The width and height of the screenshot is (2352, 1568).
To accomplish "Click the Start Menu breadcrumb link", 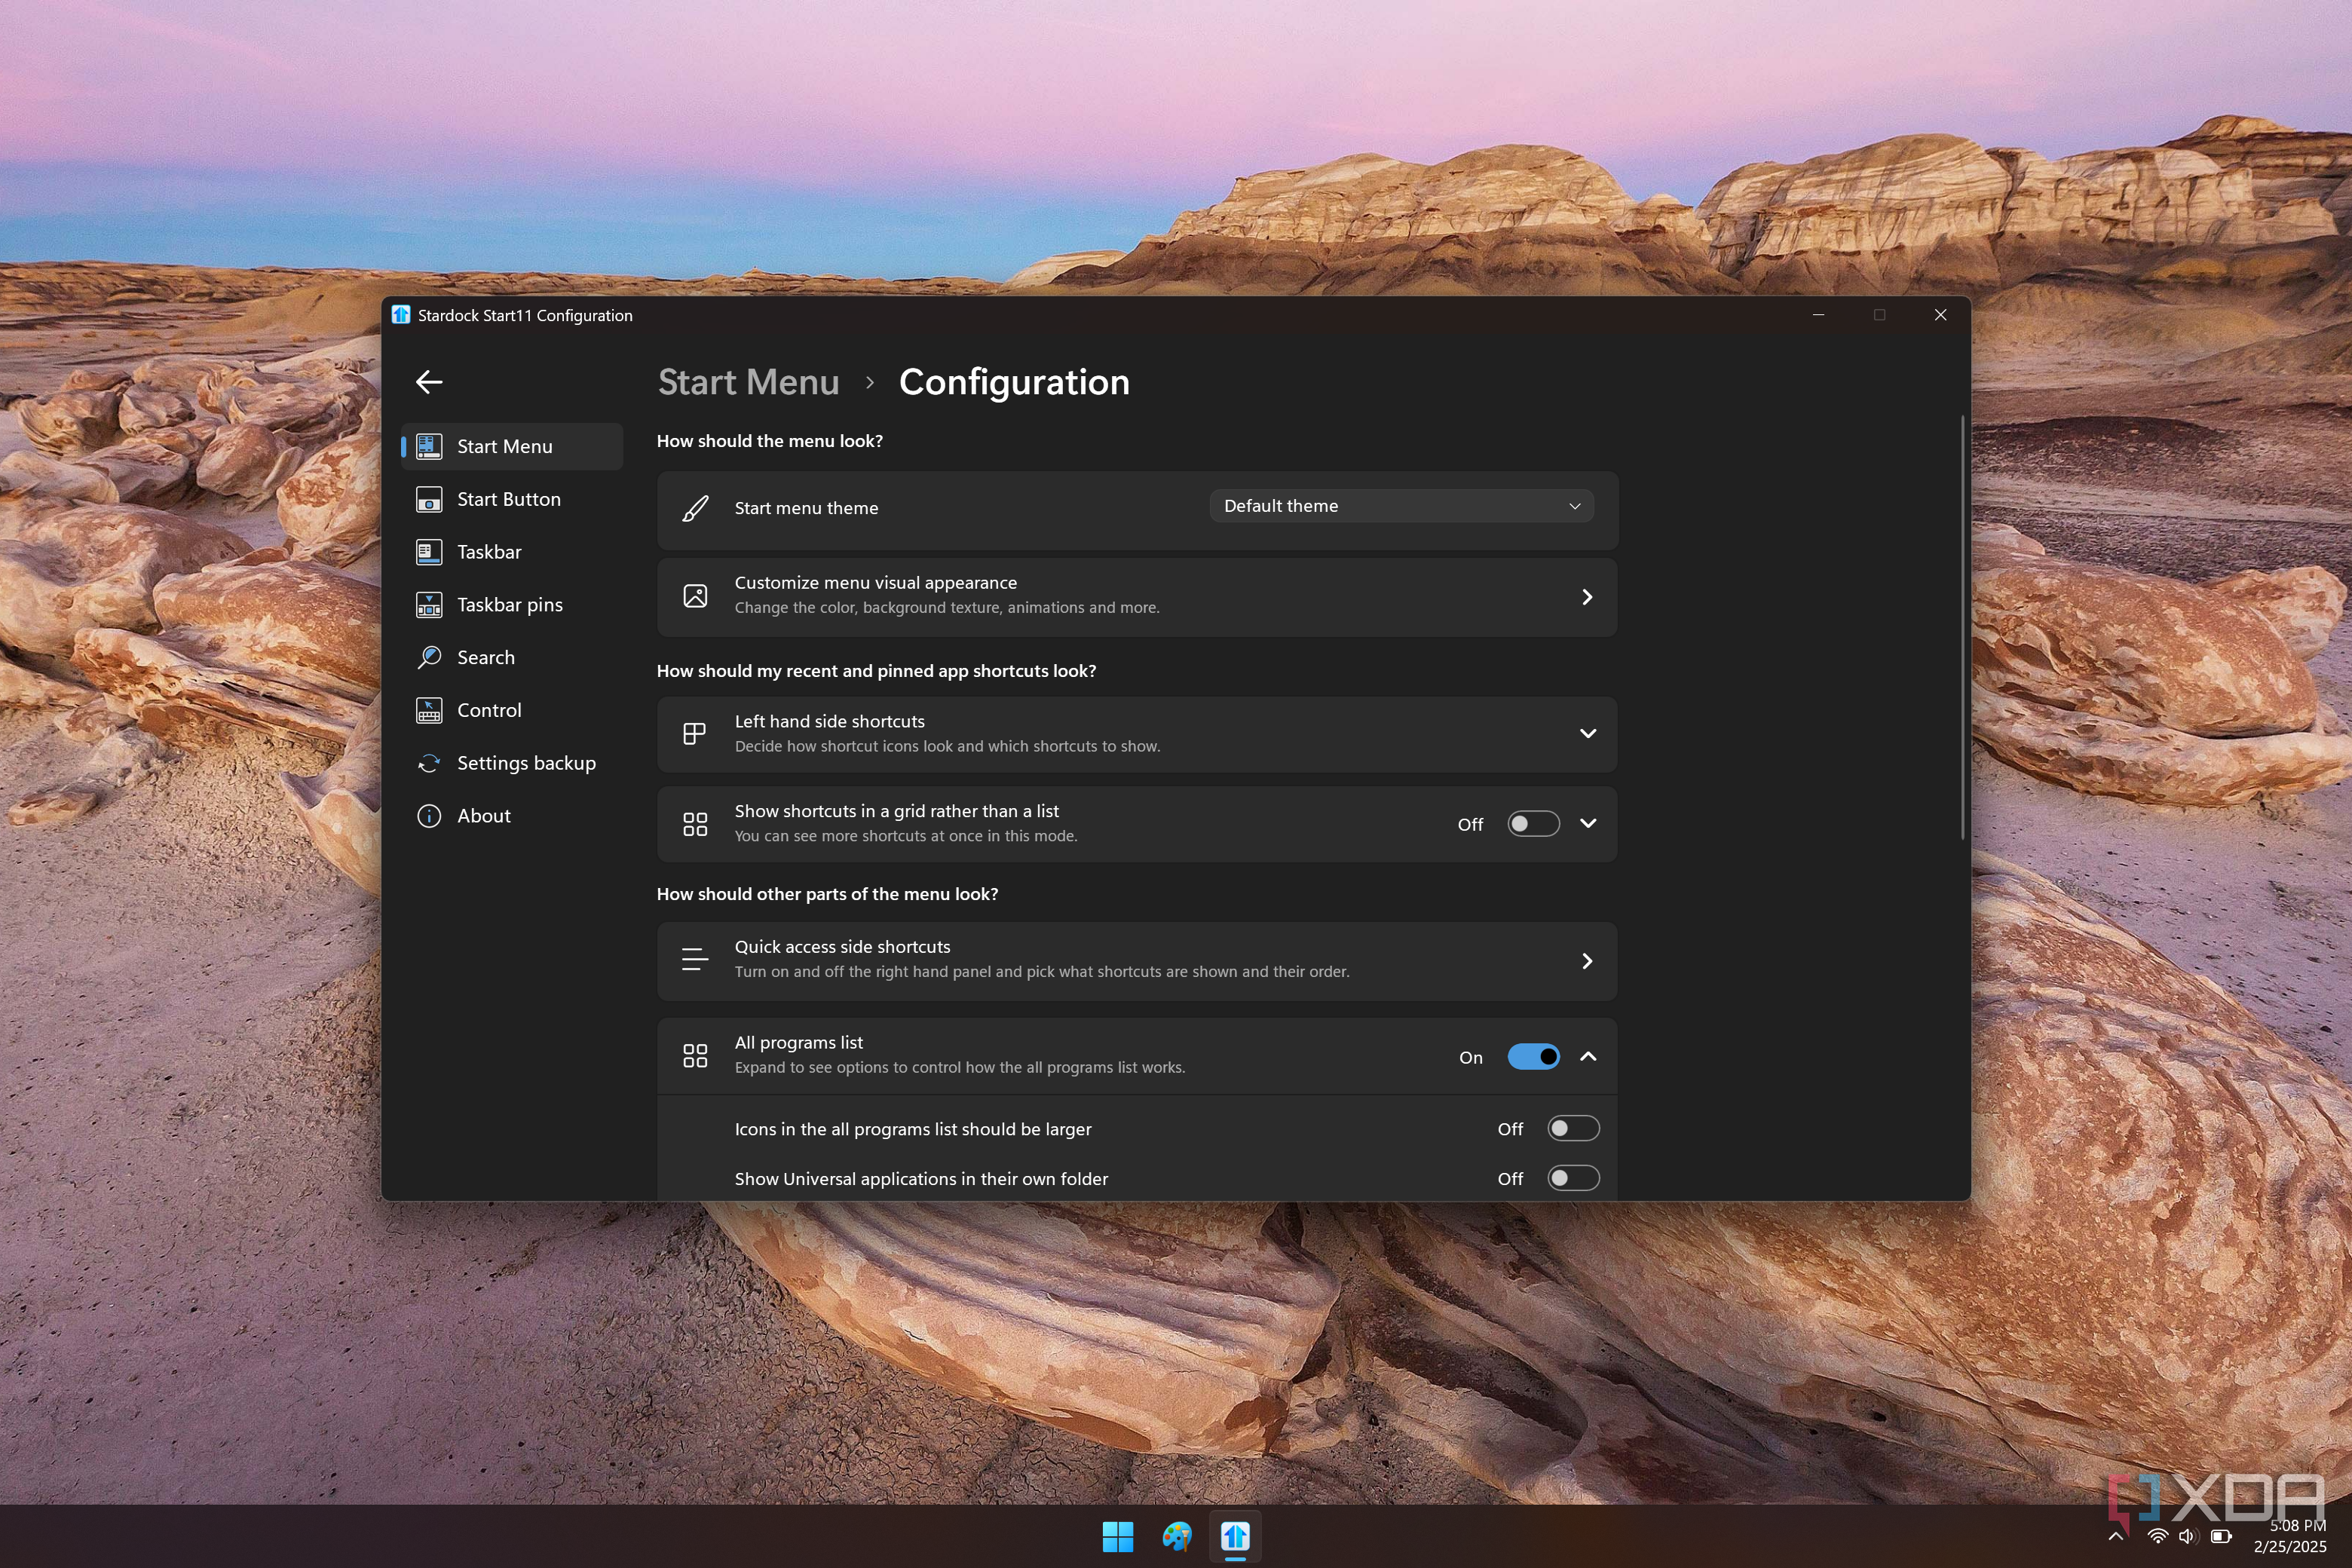I will click(748, 382).
